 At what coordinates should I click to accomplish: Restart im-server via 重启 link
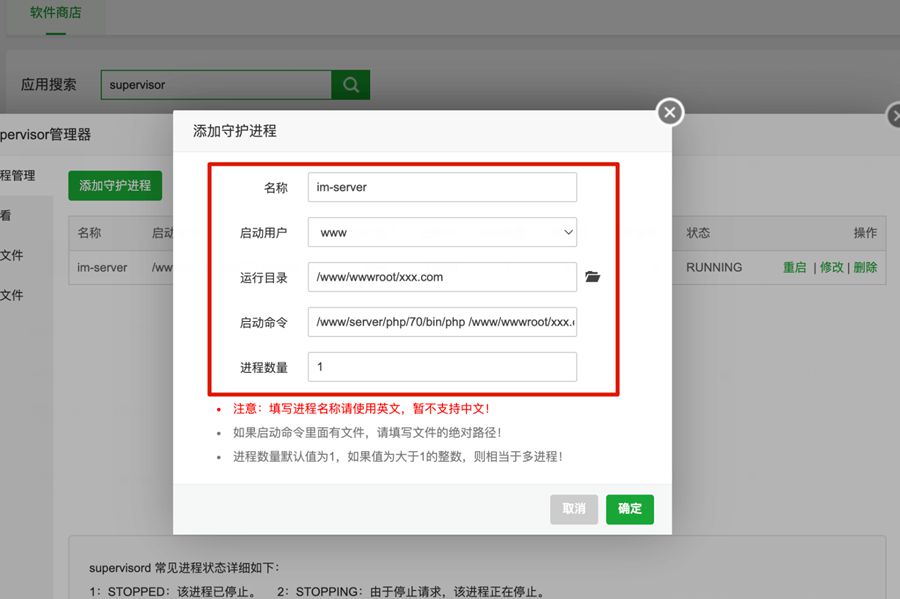[794, 268]
